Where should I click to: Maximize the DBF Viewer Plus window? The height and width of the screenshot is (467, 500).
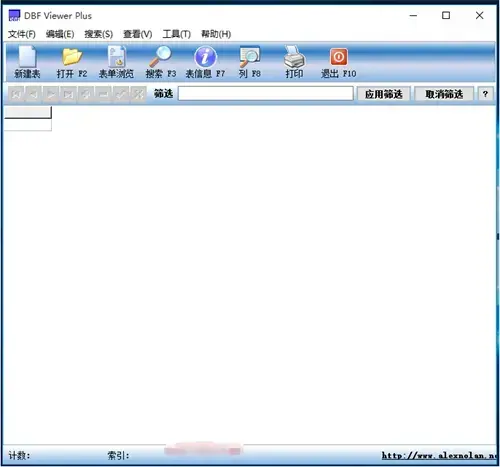pyautogui.click(x=446, y=15)
